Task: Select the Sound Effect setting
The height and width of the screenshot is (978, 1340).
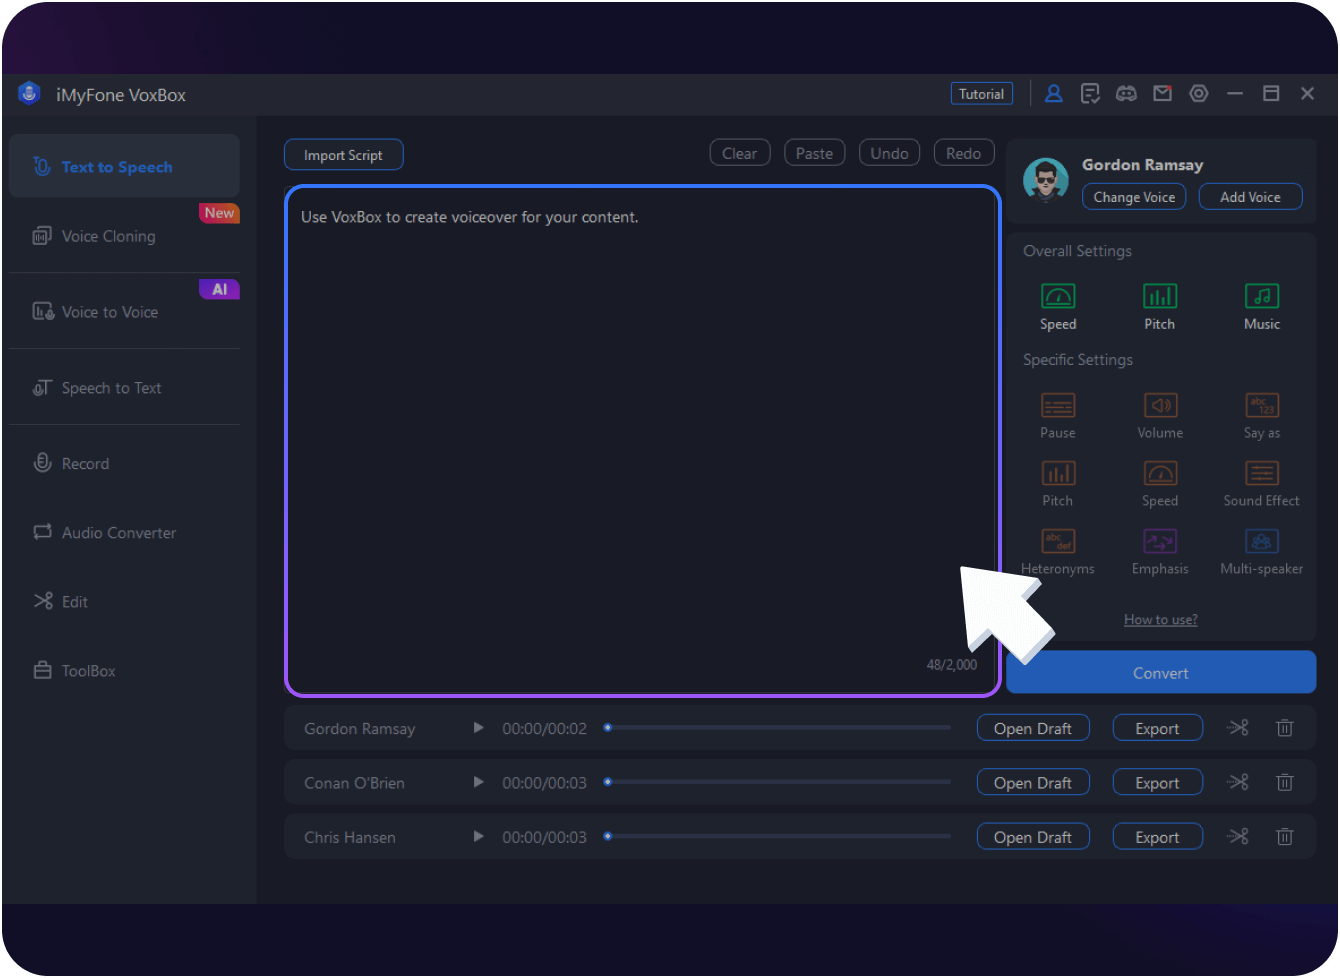Action: [x=1262, y=484]
